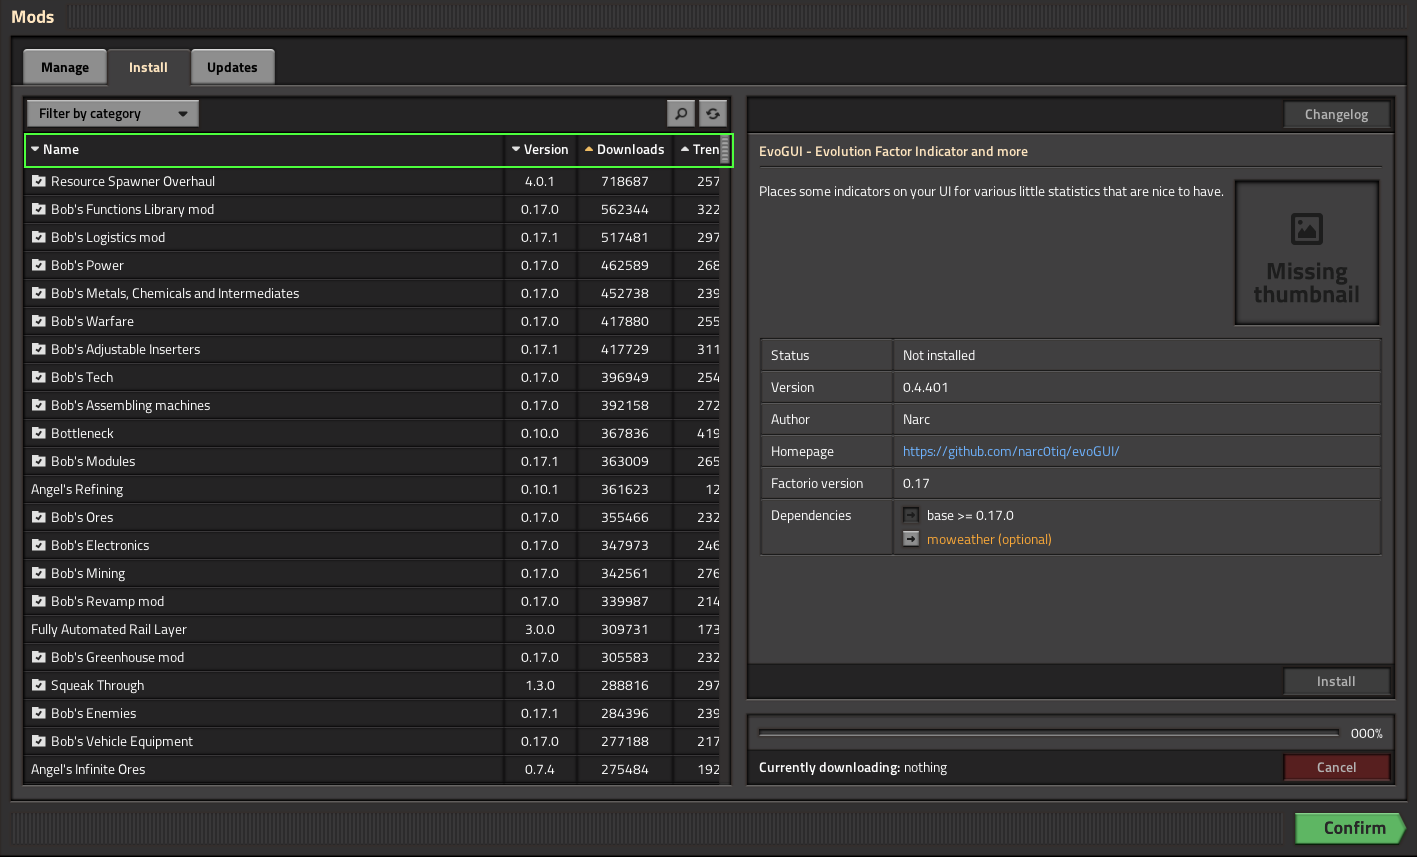Click download count 367836 for Bottleneck
The width and height of the screenshot is (1417, 857).
click(x=625, y=433)
